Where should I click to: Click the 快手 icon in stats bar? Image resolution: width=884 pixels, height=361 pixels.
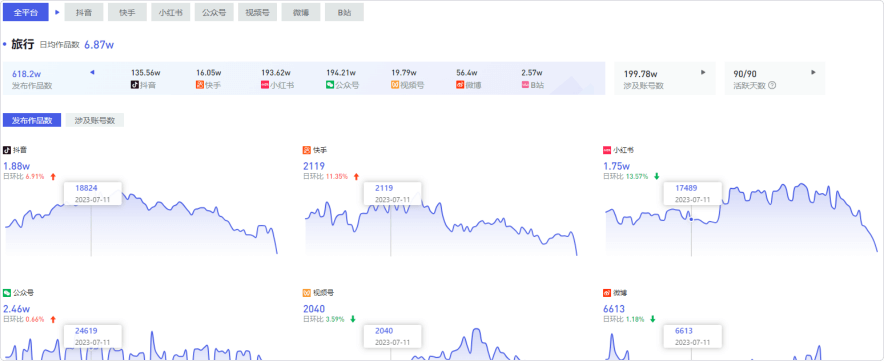coord(200,85)
